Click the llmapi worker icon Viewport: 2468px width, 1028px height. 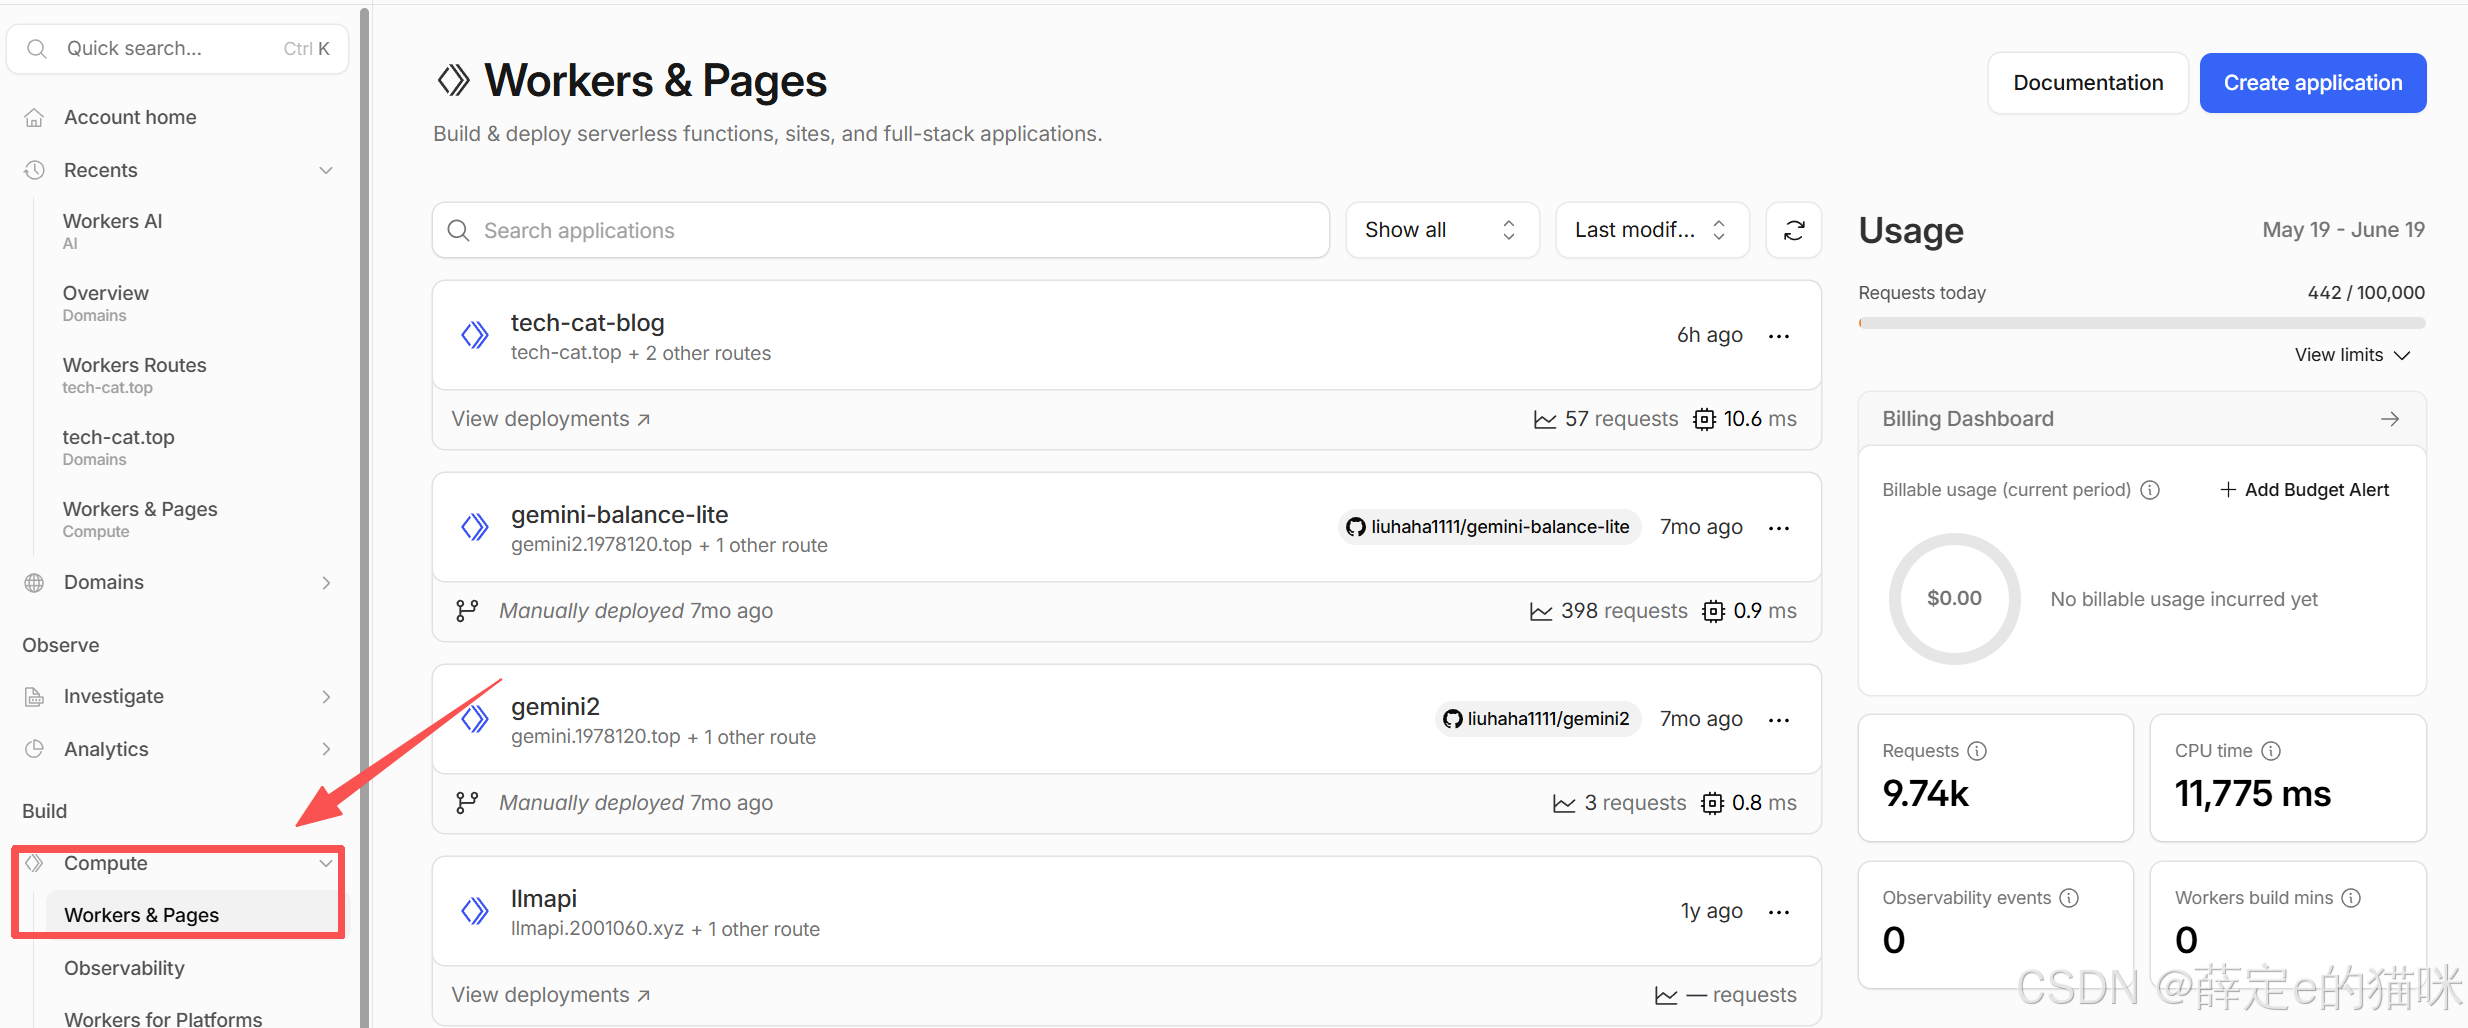pyautogui.click(x=475, y=911)
